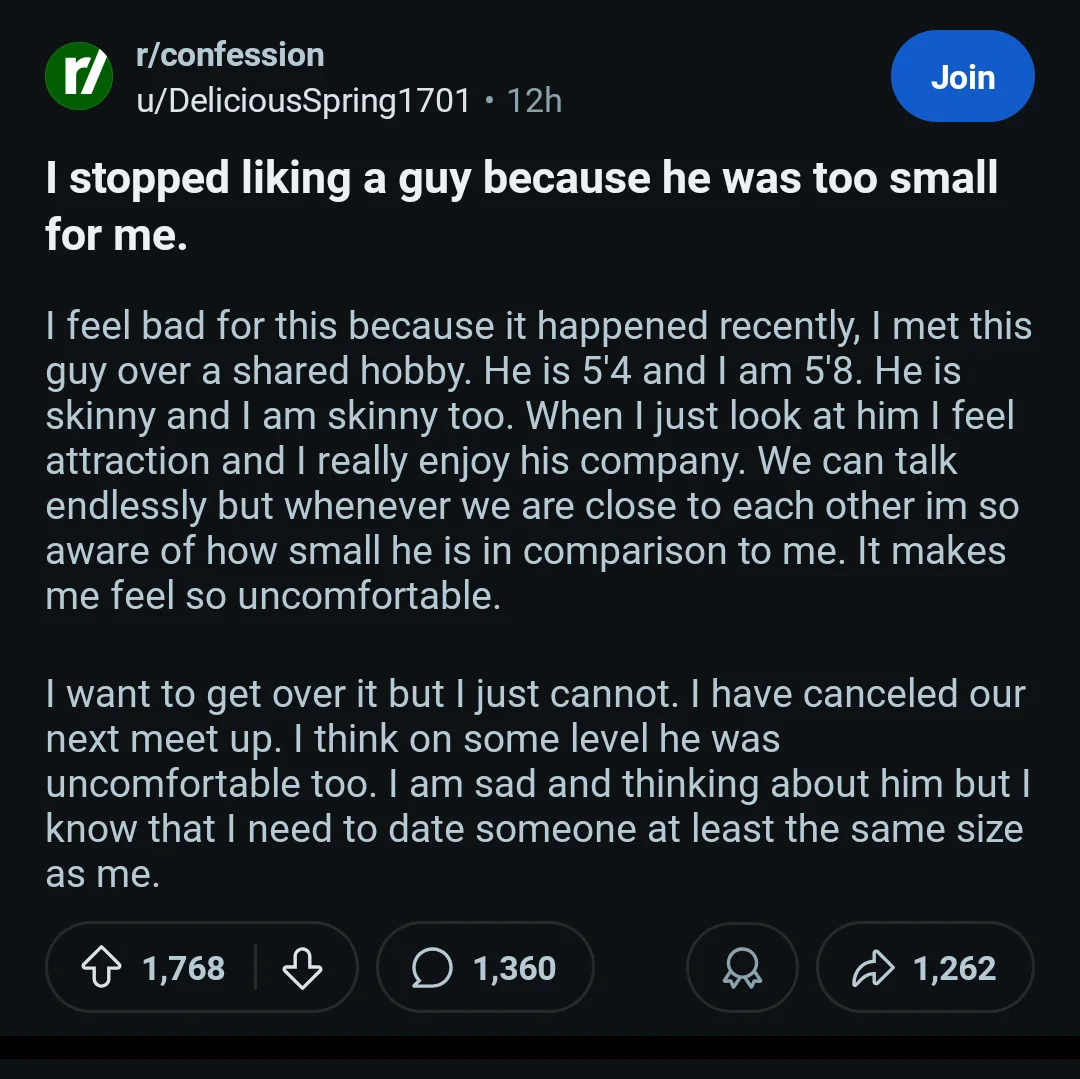Upvote the confession post
Viewport: 1080px width, 1079px height.
(x=100, y=968)
